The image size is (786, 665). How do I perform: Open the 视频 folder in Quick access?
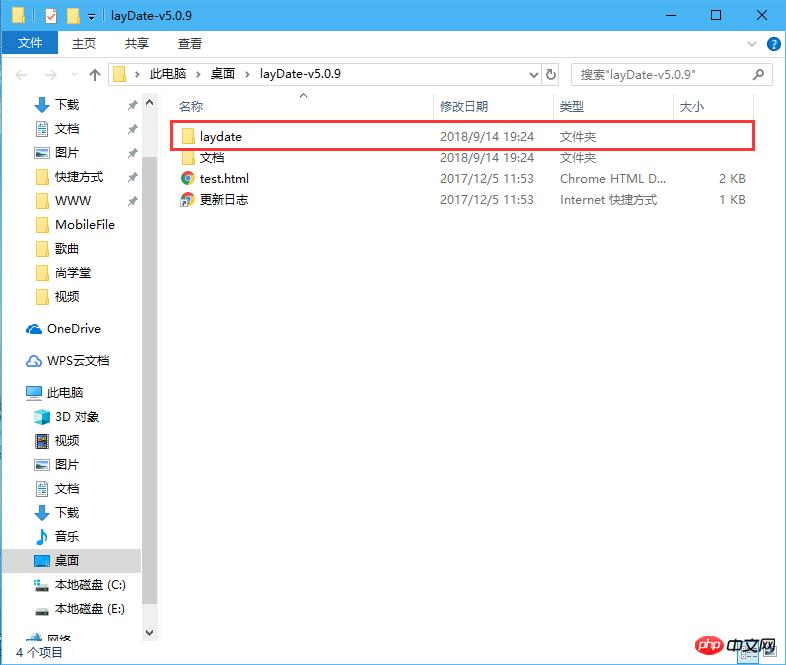click(x=67, y=297)
